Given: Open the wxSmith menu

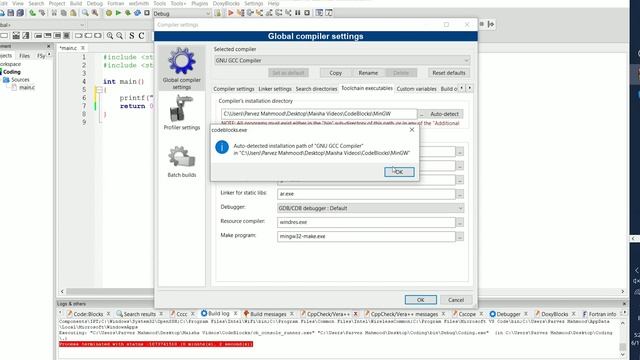Looking at the screenshot, I should (x=139, y=3).
